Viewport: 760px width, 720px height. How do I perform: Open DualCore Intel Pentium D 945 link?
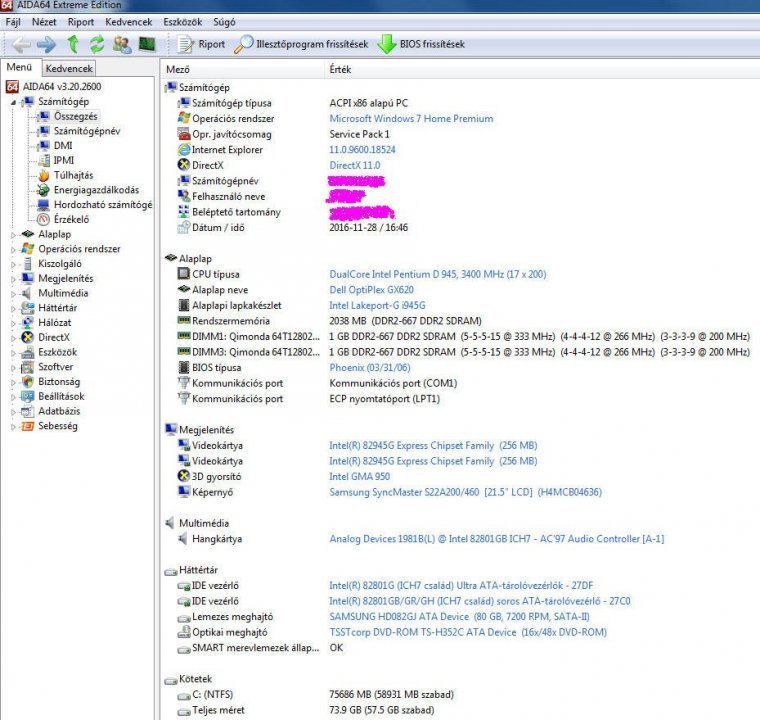(x=437, y=274)
